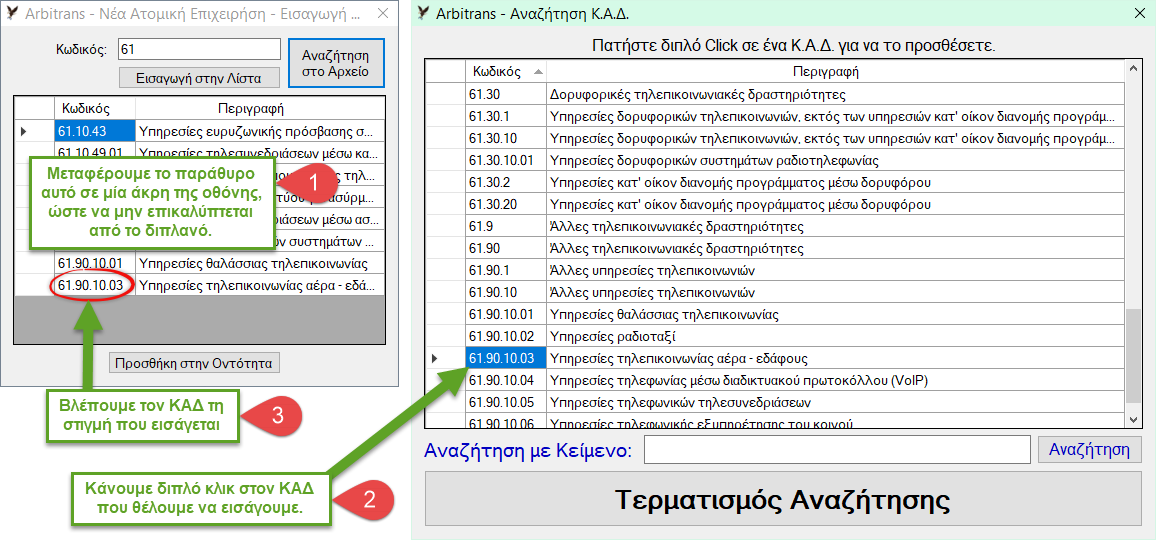This screenshot has width=1156, height=540.
Task: Select code 61.30.20 in the search results
Action: [506, 204]
